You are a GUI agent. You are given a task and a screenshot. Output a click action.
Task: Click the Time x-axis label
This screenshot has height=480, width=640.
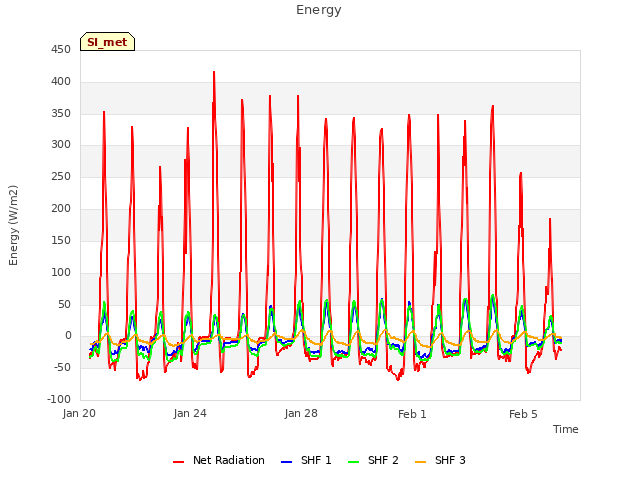[x=565, y=429]
